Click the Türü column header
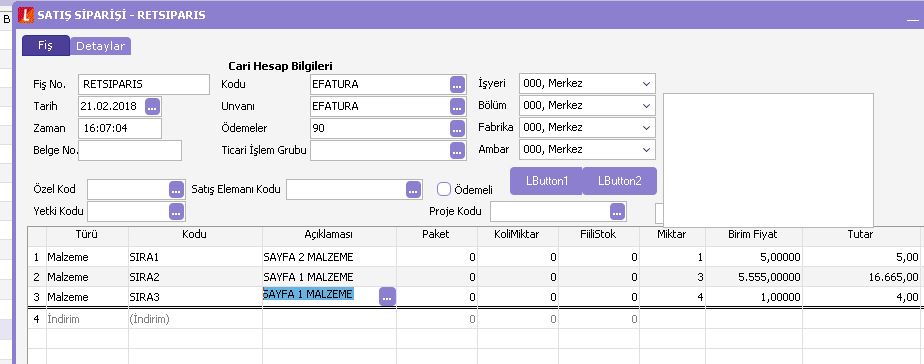The image size is (924, 364). point(87,234)
